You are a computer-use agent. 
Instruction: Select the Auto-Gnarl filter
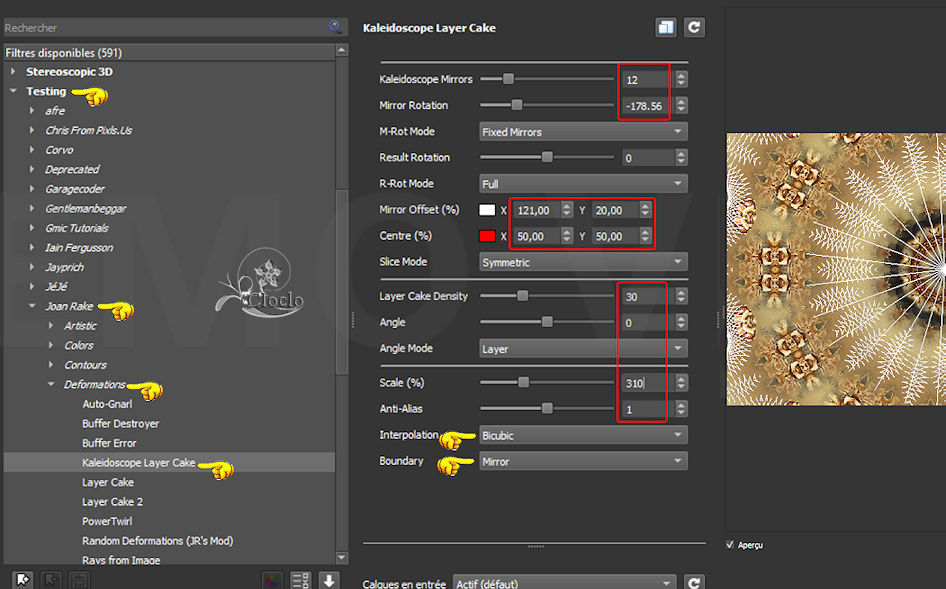pos(107,404)
